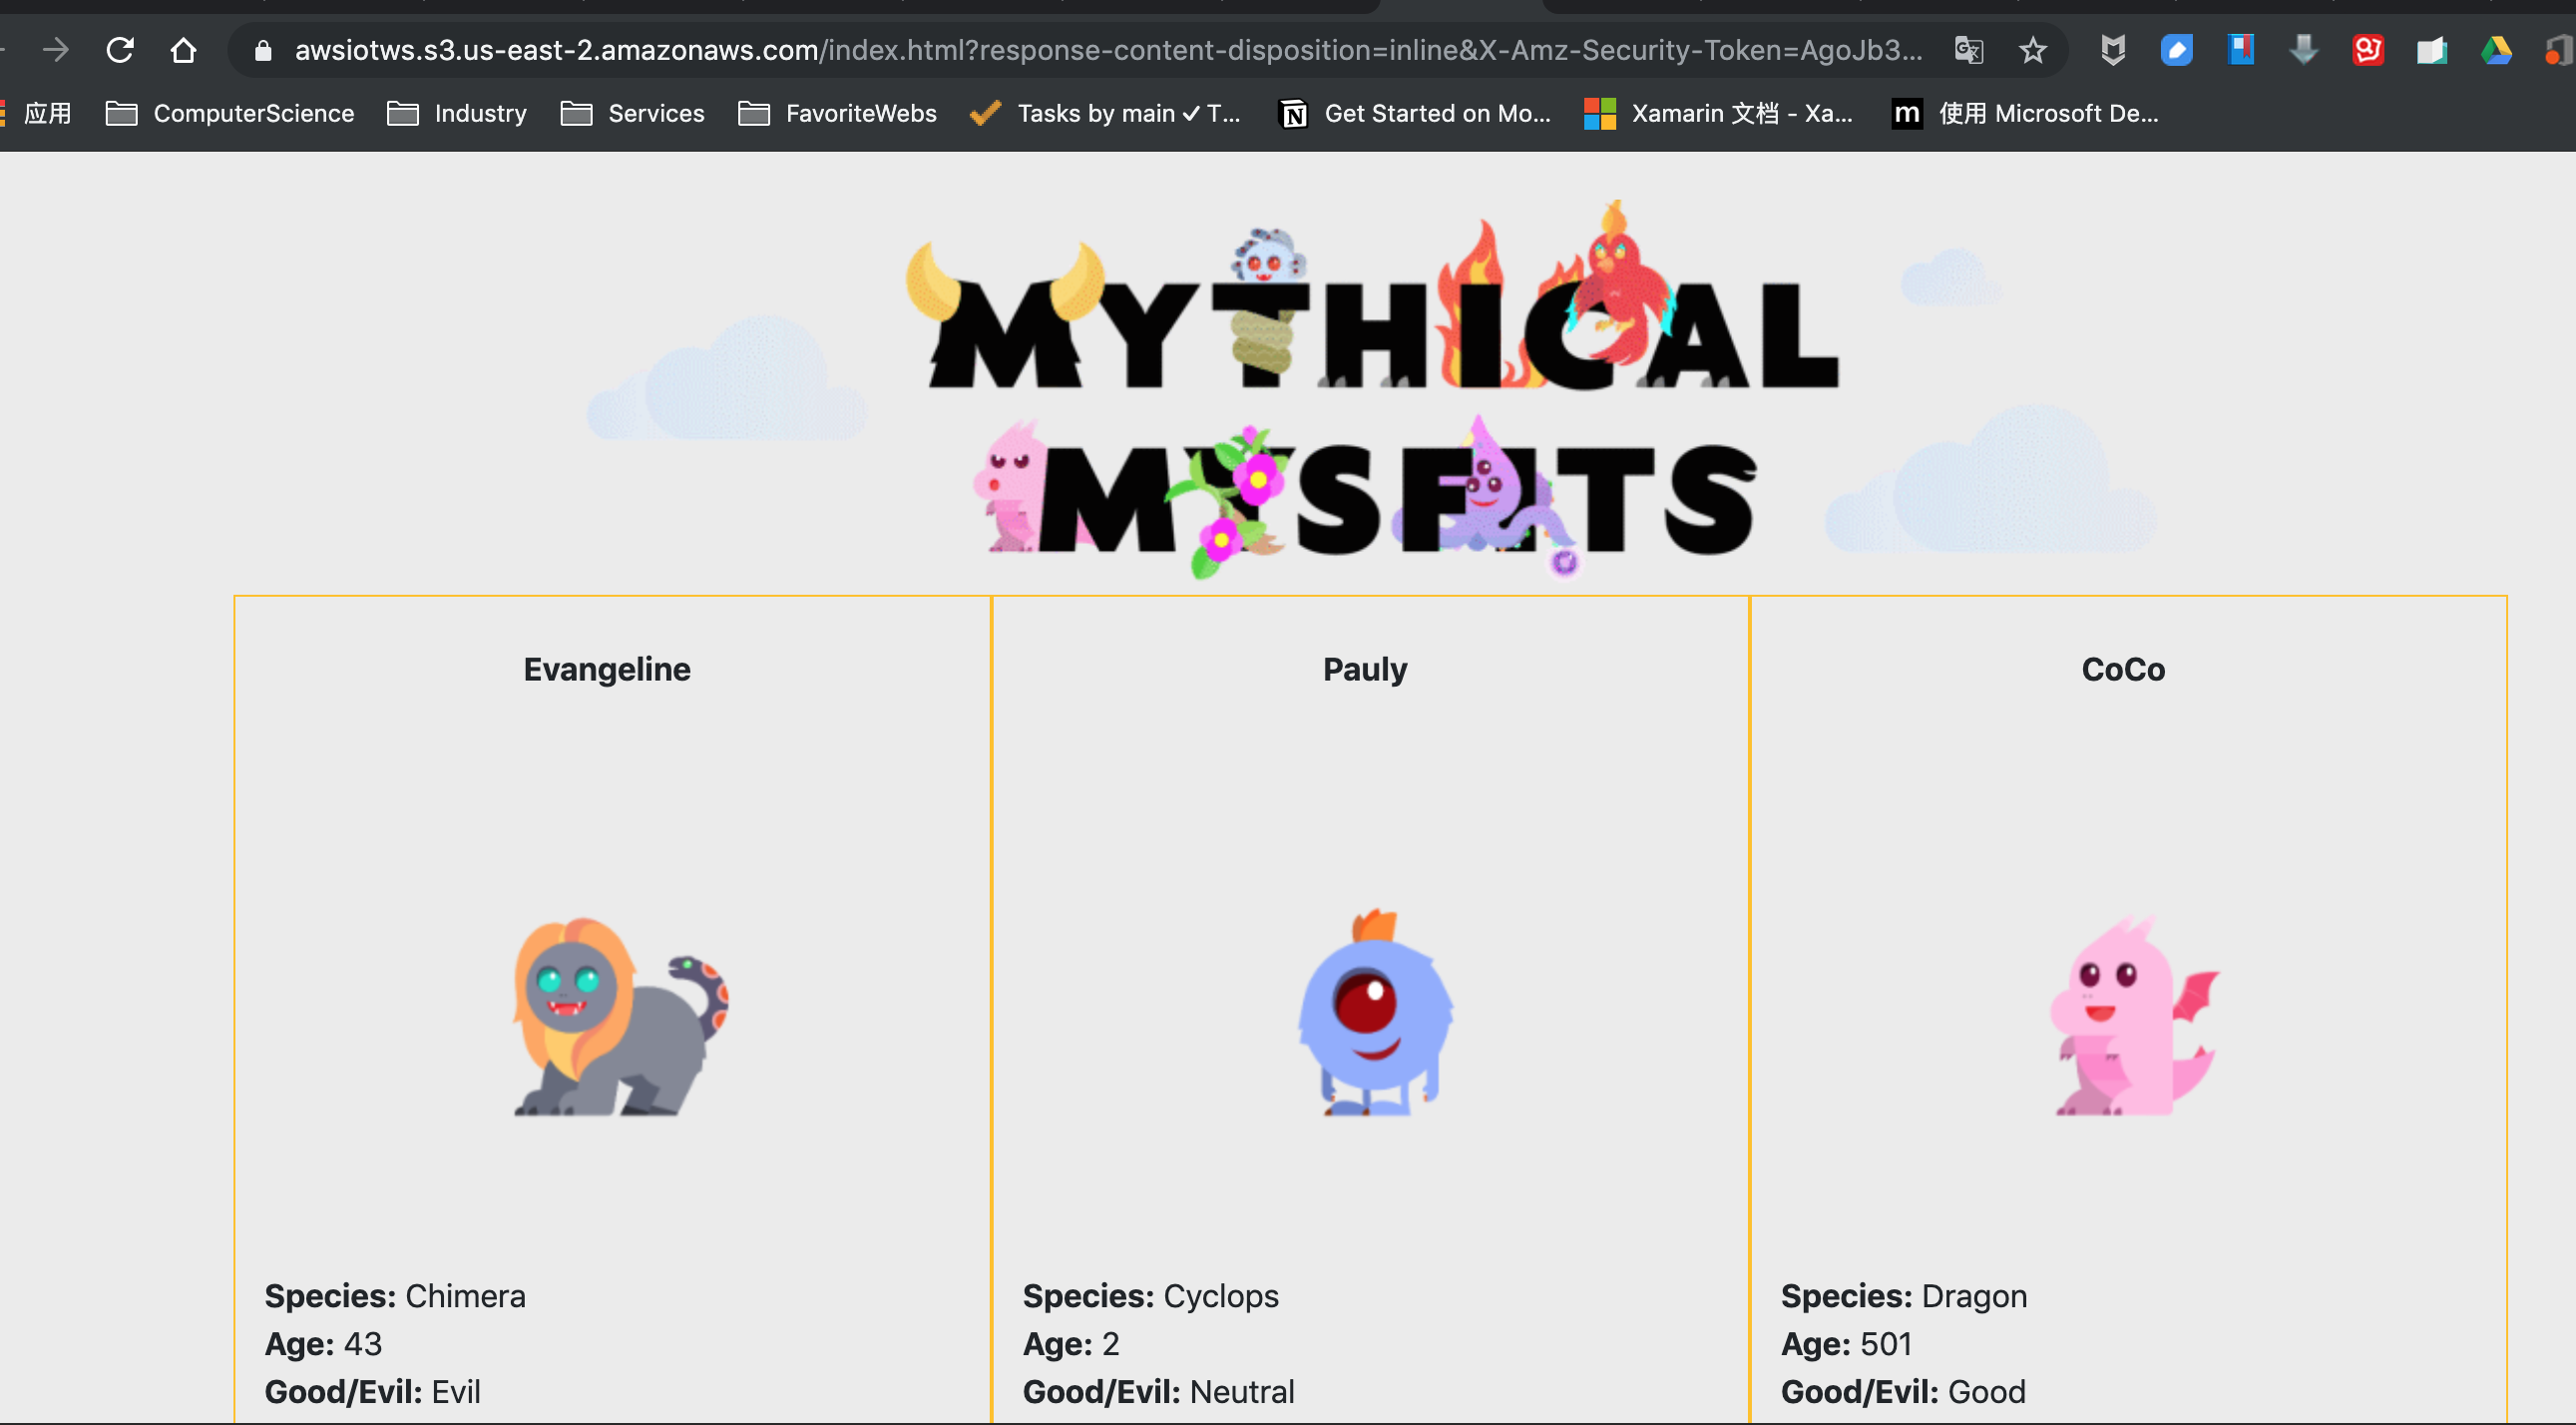
Task: Expand the ComputerScience bookmarks folder
Action: click(231, 113)
